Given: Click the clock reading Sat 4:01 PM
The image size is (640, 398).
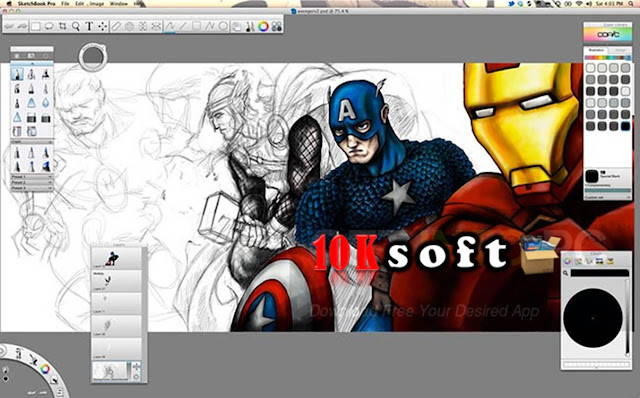Looking at the screenshot, I should pos(608,4).
